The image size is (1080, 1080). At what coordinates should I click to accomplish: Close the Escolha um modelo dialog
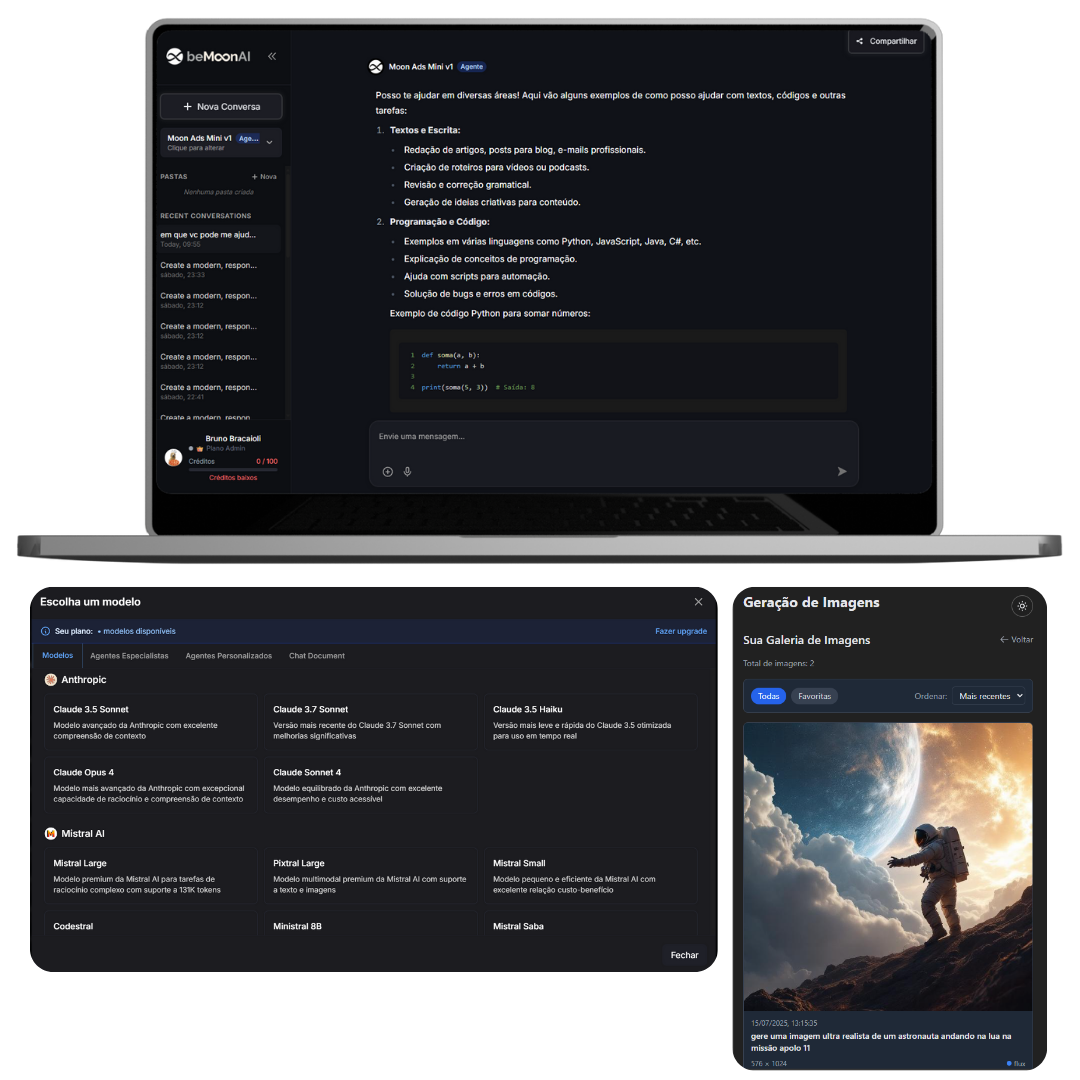pos(698,602)
